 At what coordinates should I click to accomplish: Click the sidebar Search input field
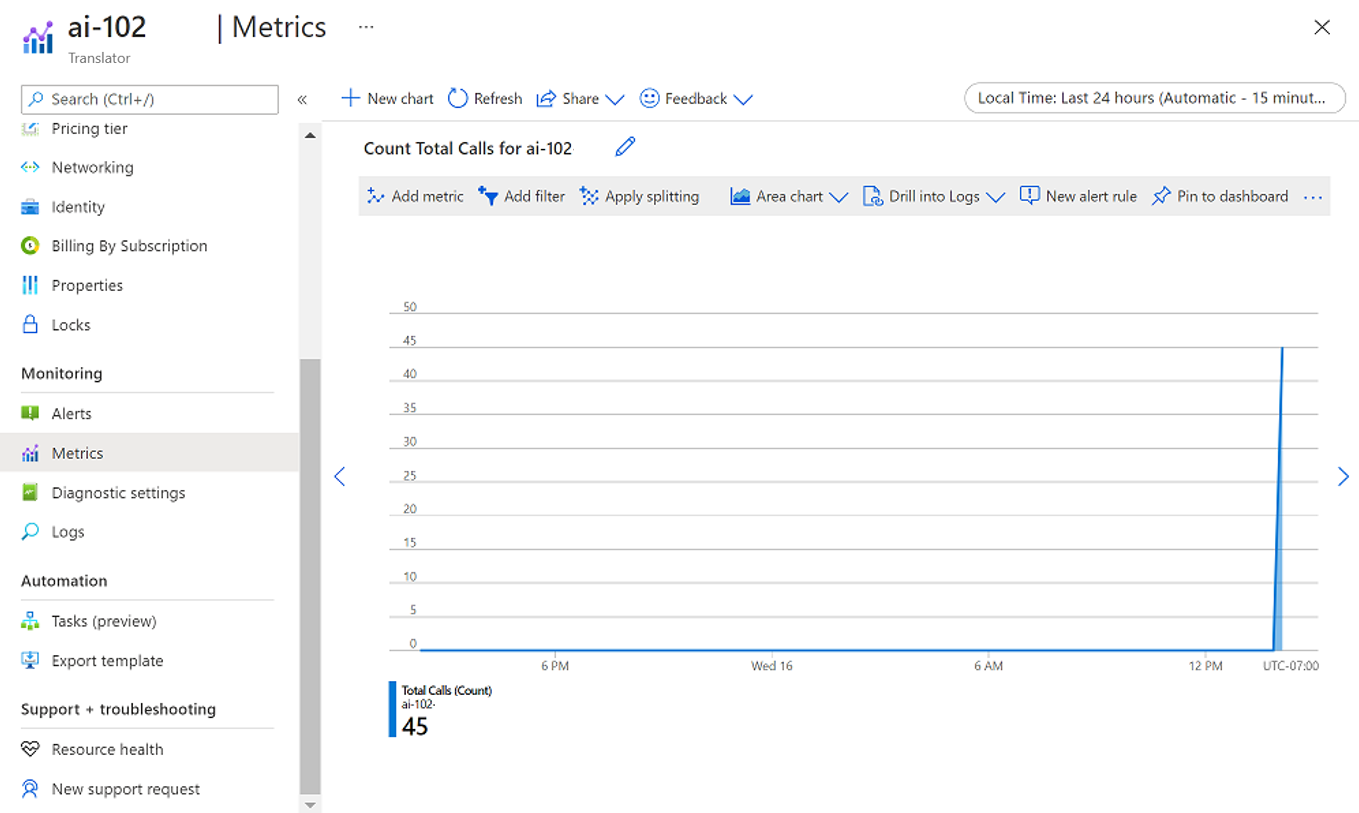[150, 99]
